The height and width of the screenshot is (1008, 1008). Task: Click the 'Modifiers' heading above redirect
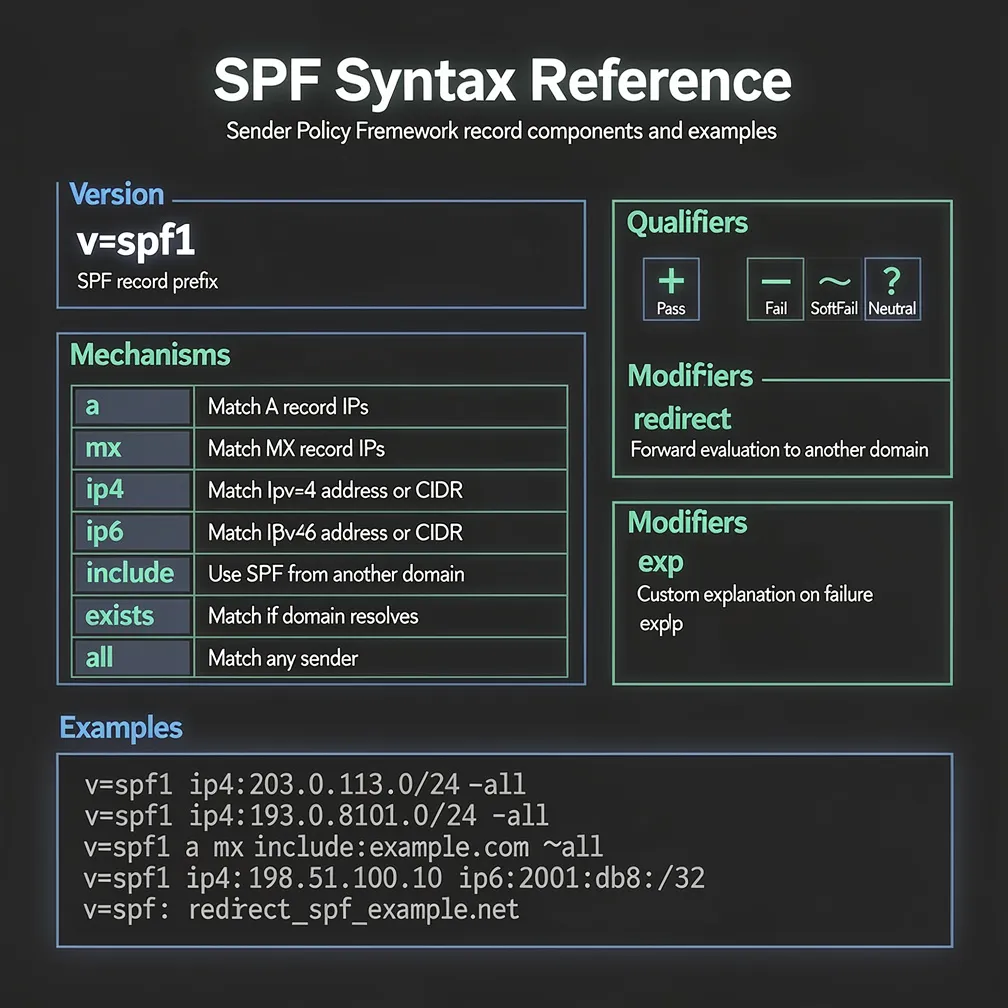tap(690, 376)
